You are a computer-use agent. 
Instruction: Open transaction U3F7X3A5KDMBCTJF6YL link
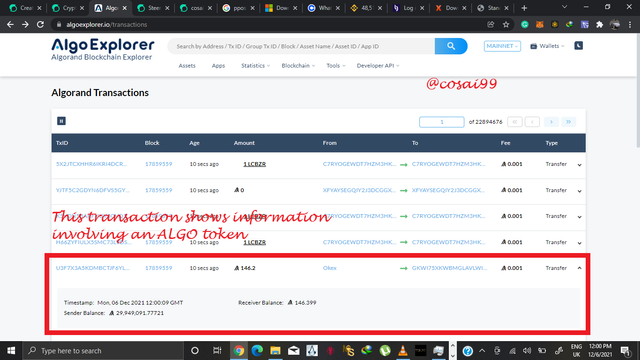(x=93, y=268)
